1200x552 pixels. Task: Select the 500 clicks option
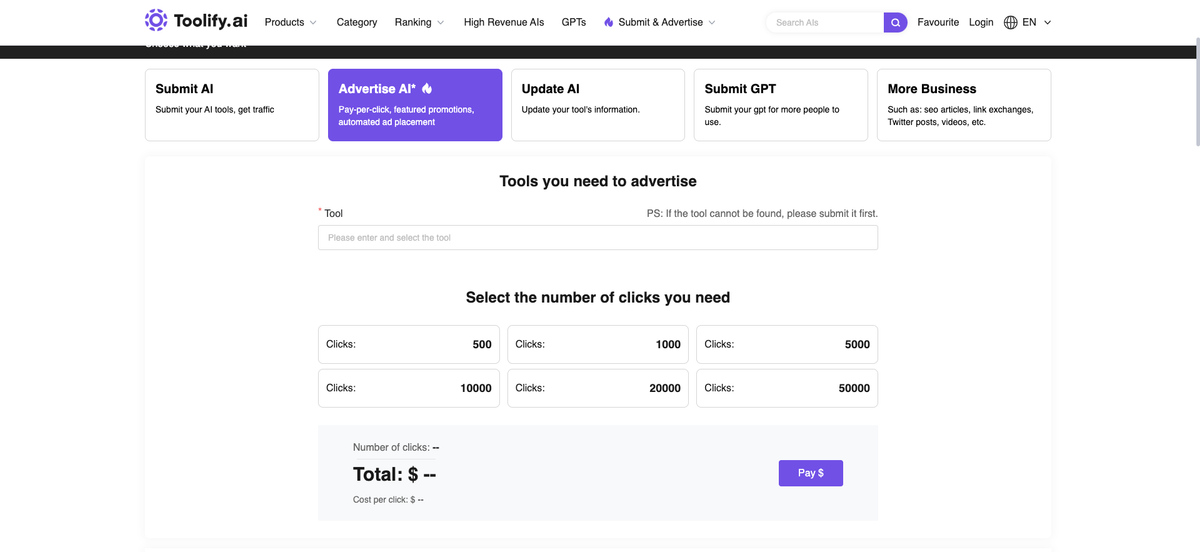click(409, 344)
